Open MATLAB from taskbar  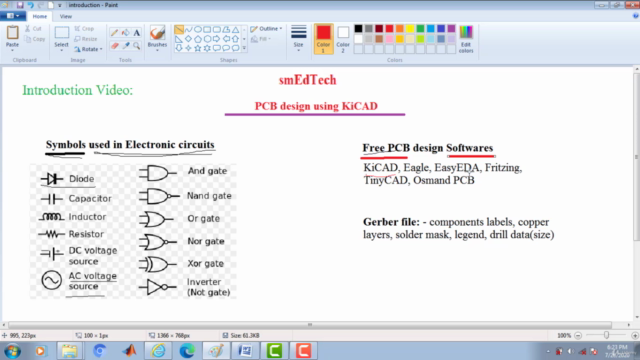click(x=129, y=351)
